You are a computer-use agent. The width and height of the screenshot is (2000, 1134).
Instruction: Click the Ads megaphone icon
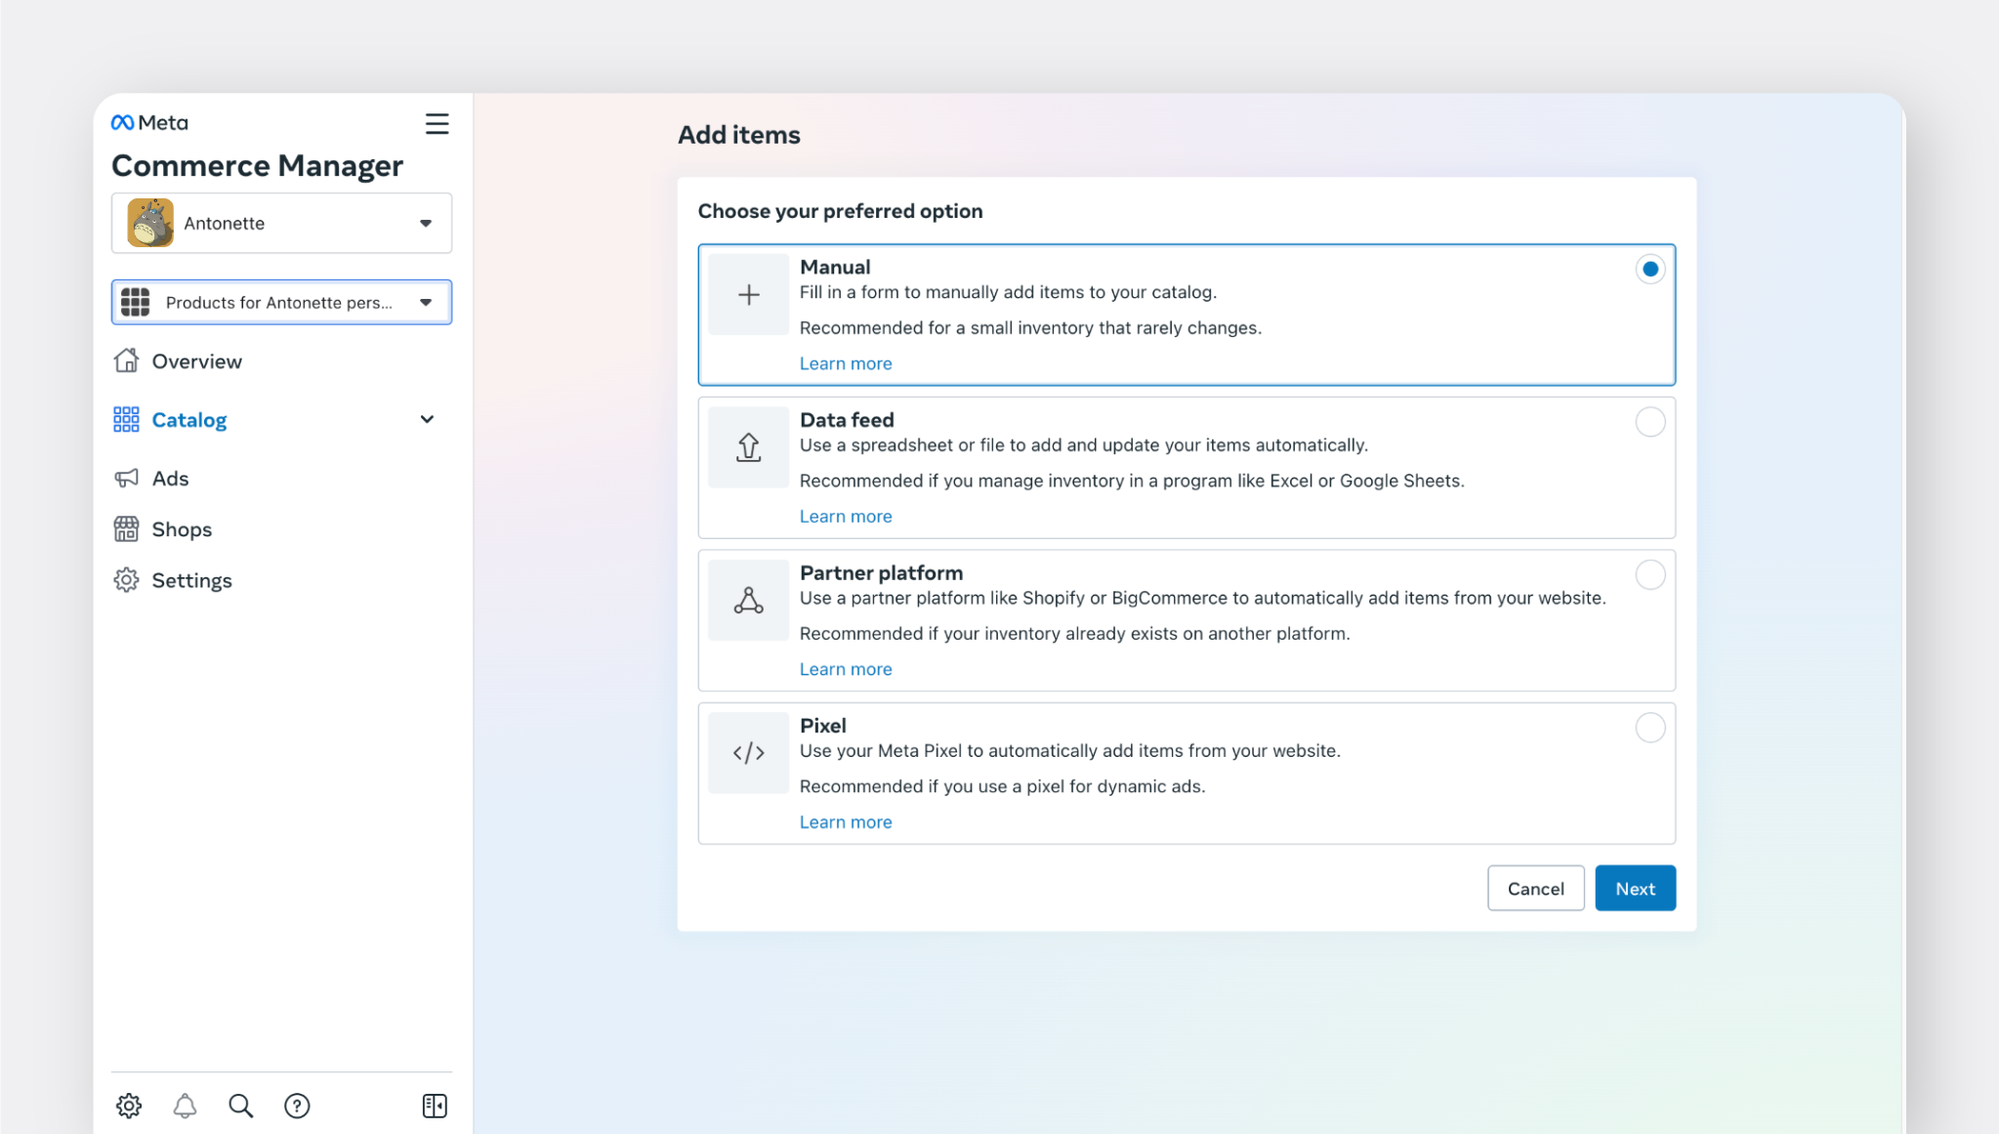(125, 478)
